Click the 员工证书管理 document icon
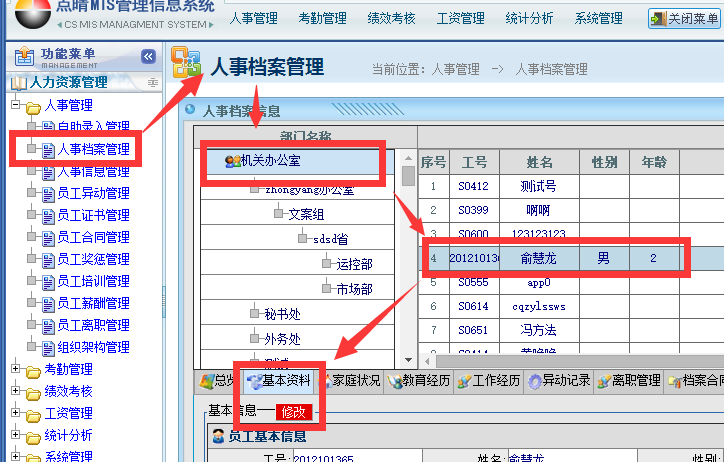 point(47,216)
